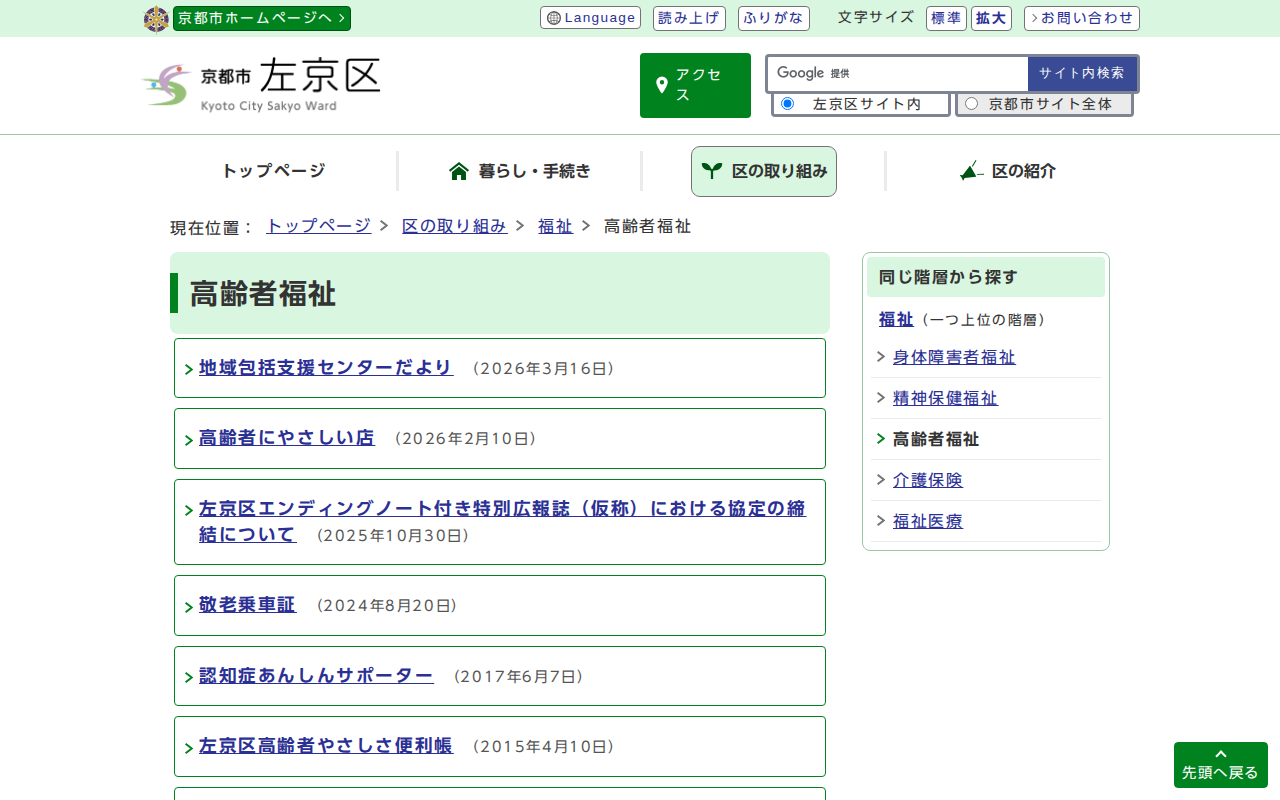Click the mountain icon for 区の紹介
The height and width of the screenshot is (800, 1280).
pyautogui.click(x=971, y=171)
